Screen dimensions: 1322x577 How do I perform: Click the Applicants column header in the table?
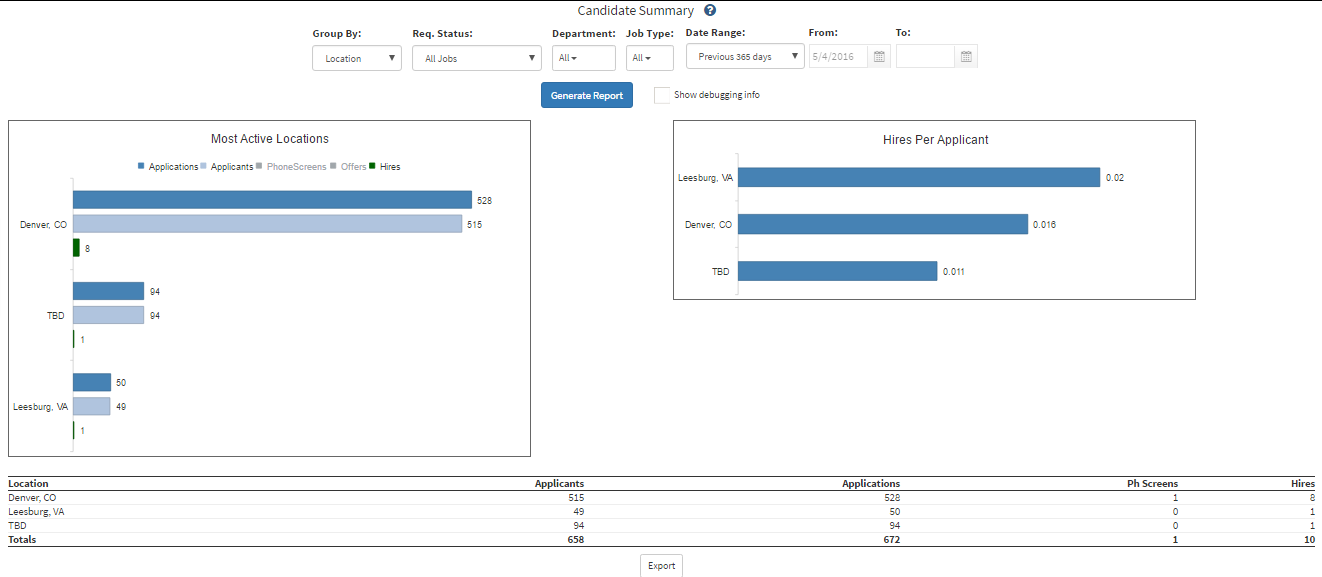tap(558, 483)
